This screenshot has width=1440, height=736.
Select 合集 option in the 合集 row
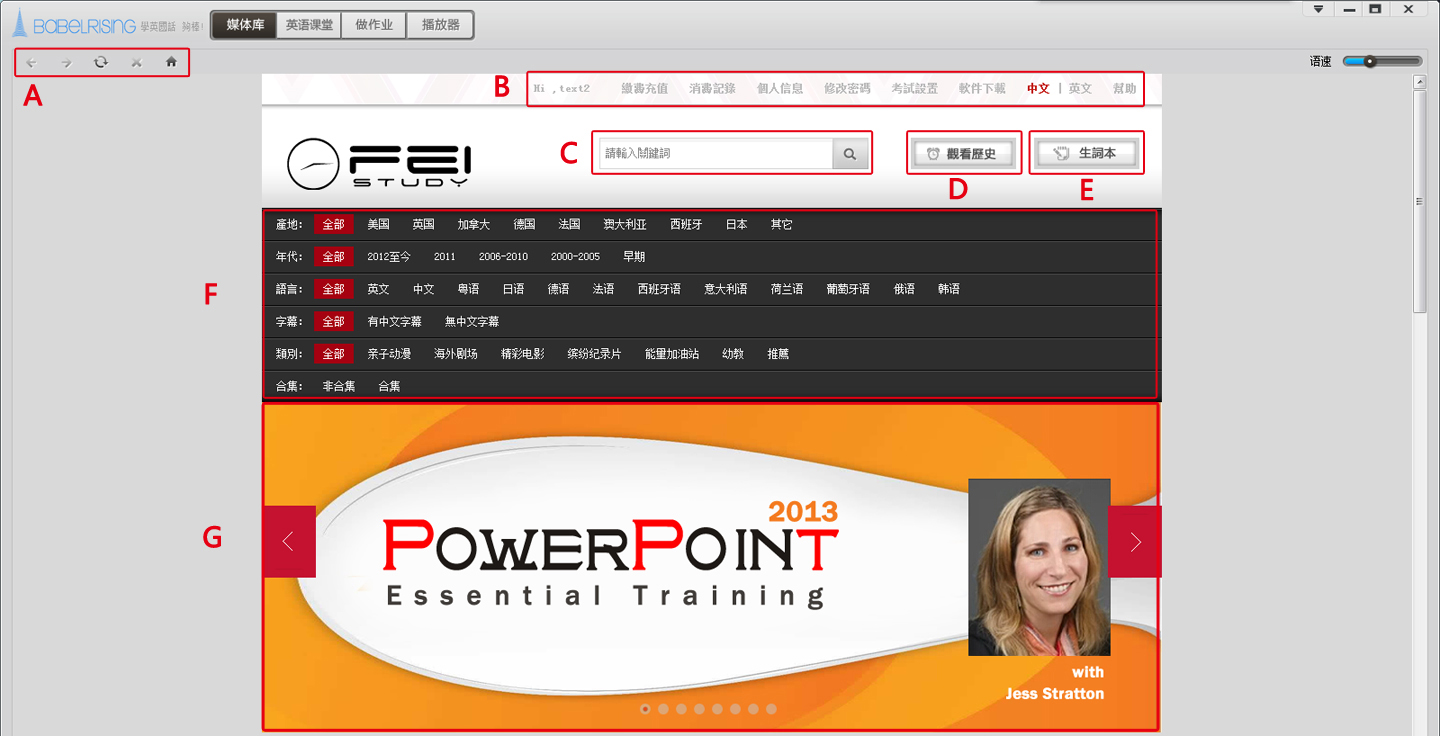pyautogui.click(x=389, y=386)
